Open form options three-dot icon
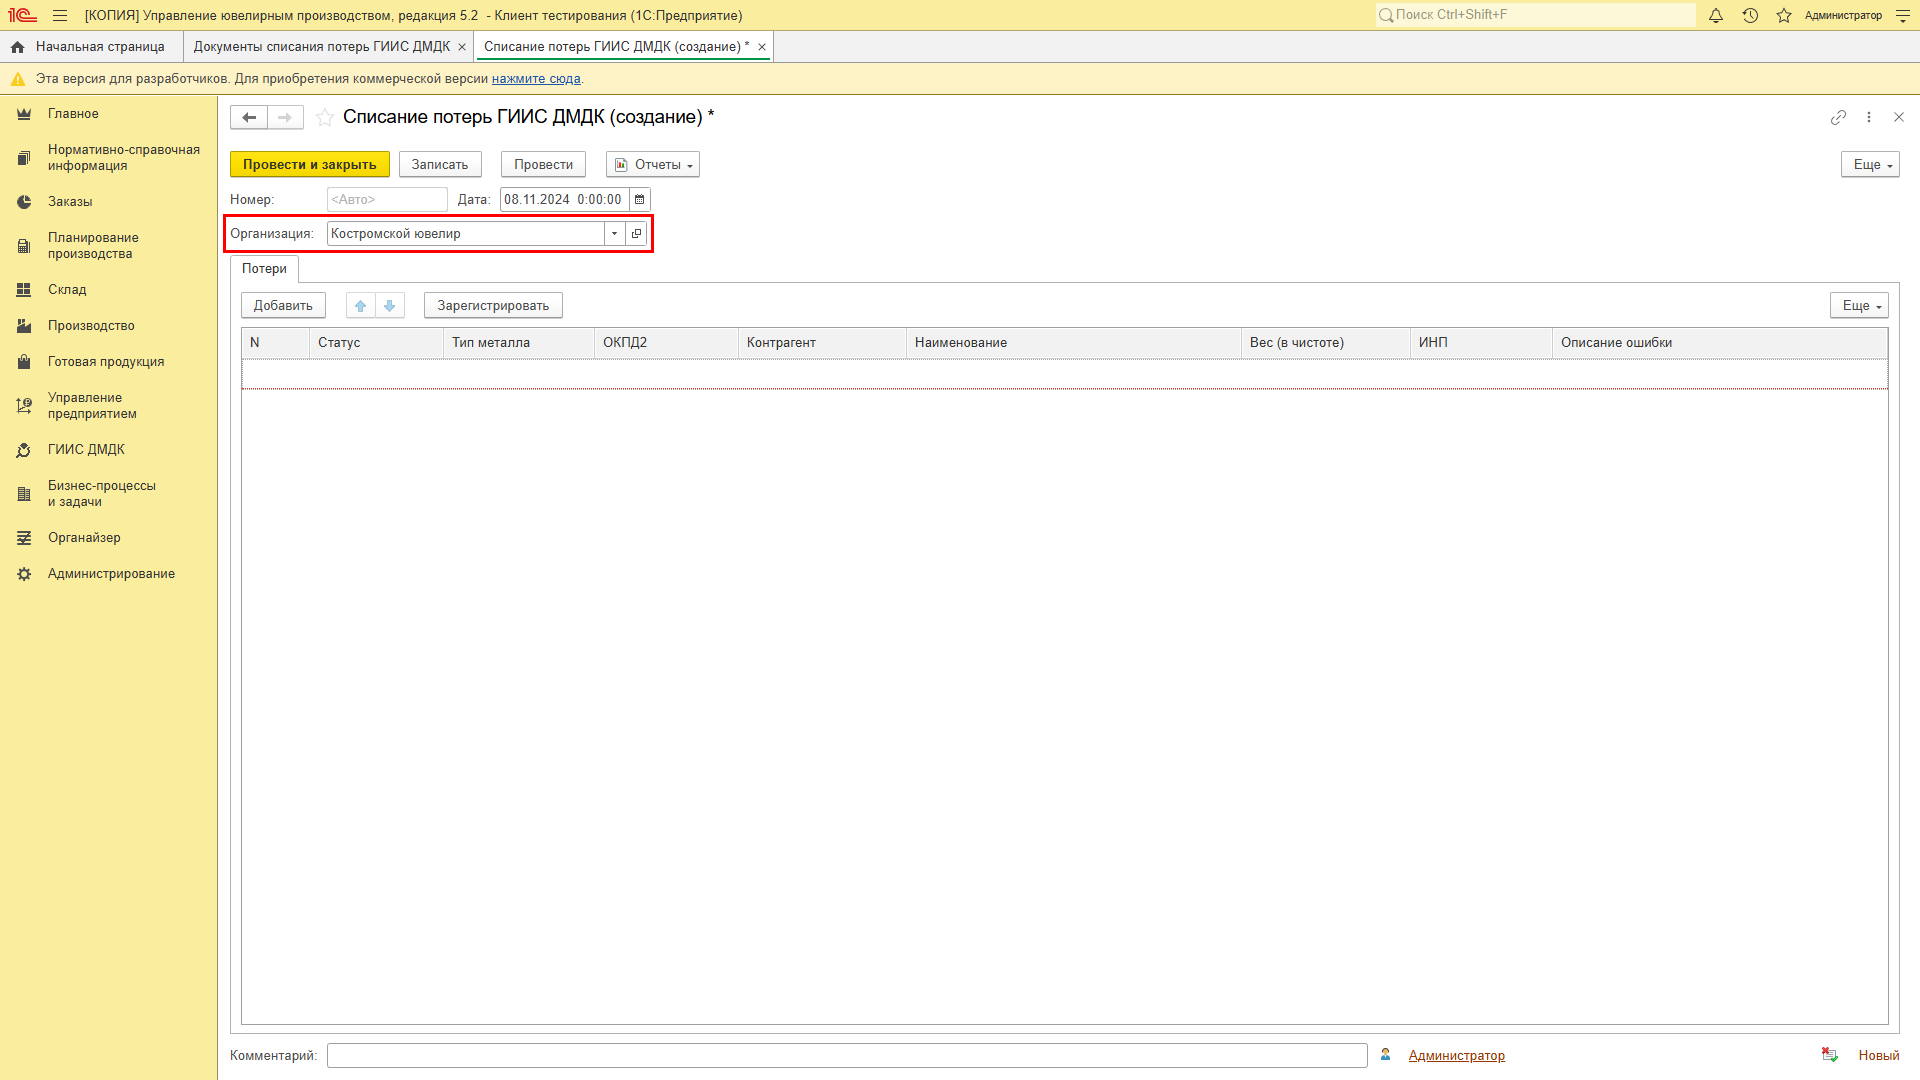 click(x=1869, y=117)
